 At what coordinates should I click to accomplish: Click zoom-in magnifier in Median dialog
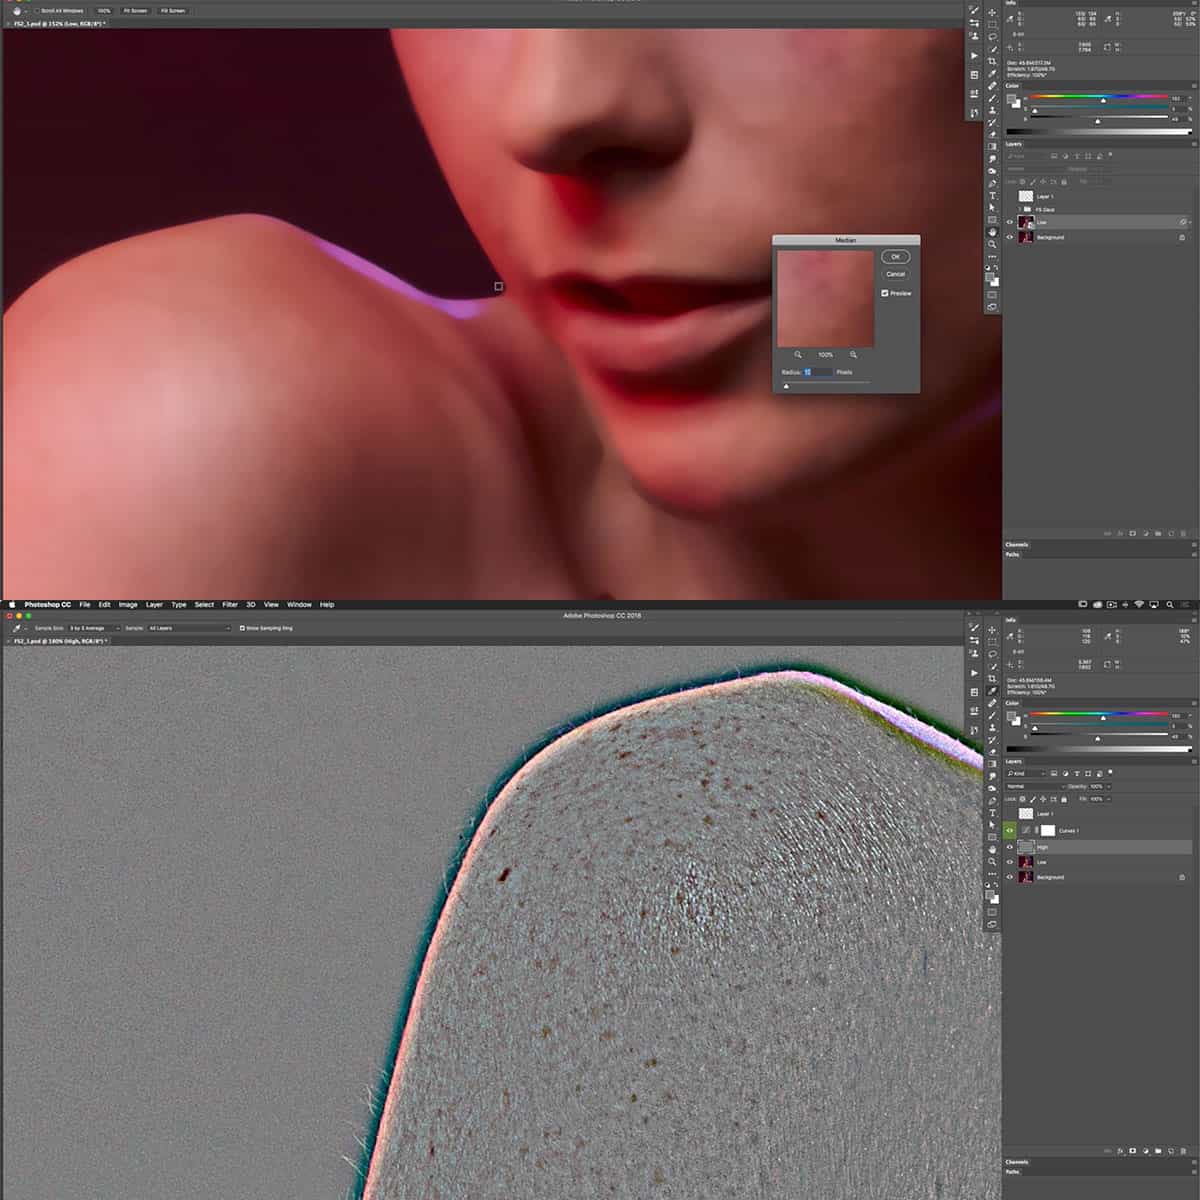853,354
